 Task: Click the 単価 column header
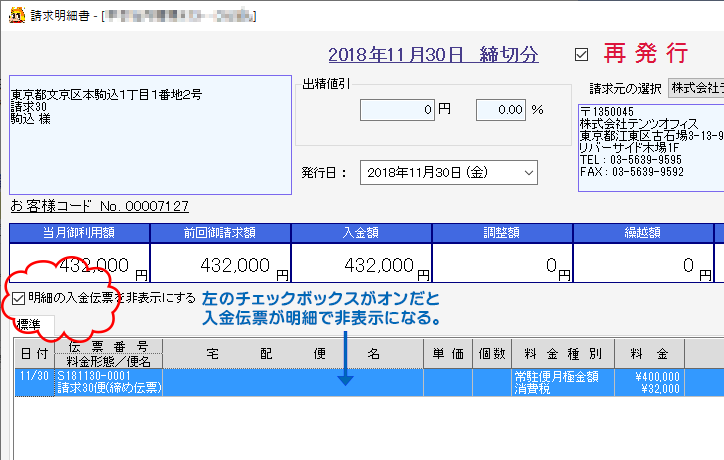pyautogui.click(x=446, y=353)
